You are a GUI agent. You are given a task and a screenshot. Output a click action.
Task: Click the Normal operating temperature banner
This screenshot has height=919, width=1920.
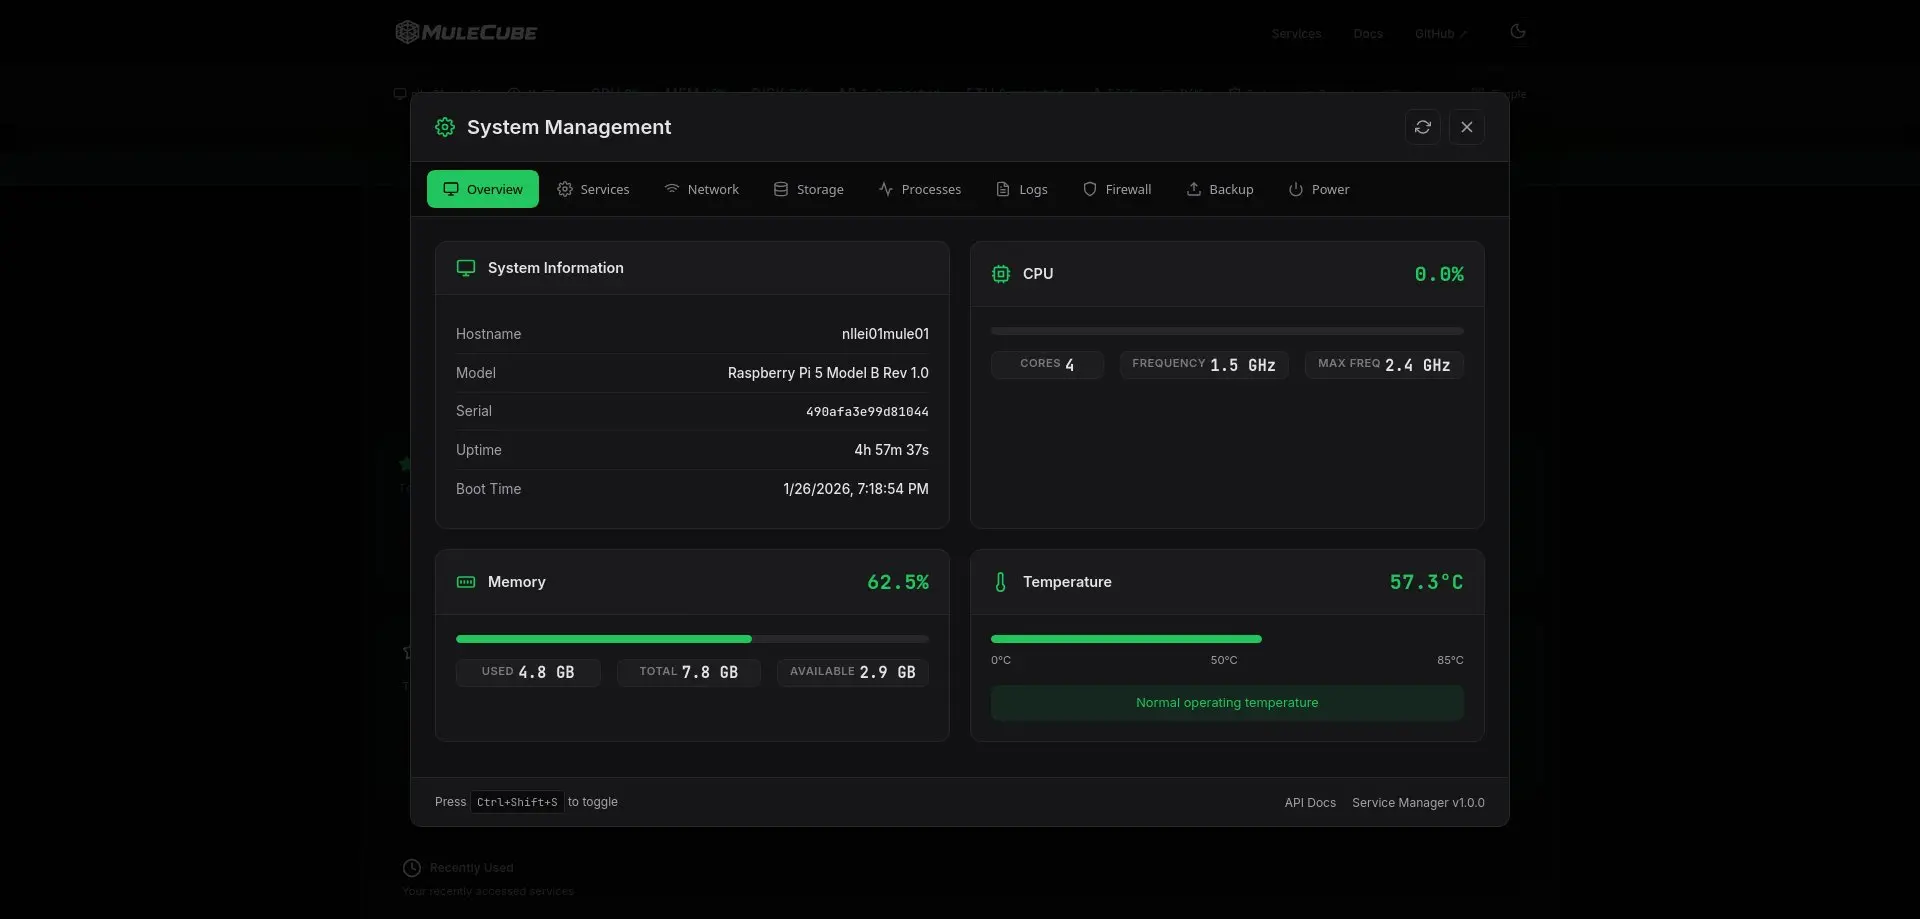[1227, 703]
